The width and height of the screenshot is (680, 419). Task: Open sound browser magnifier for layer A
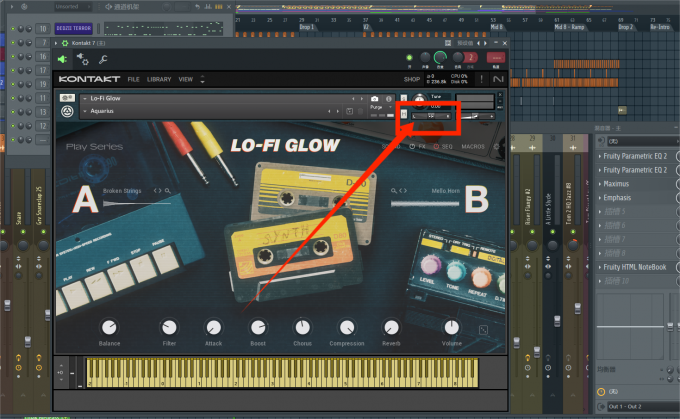point(167,191)
